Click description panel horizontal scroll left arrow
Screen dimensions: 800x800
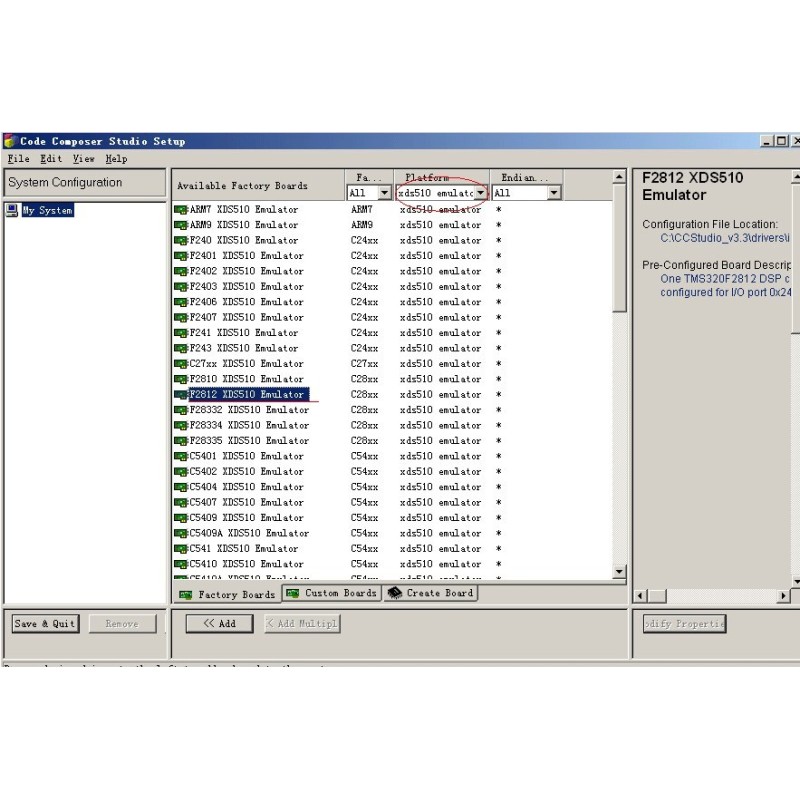pos(640,595)
